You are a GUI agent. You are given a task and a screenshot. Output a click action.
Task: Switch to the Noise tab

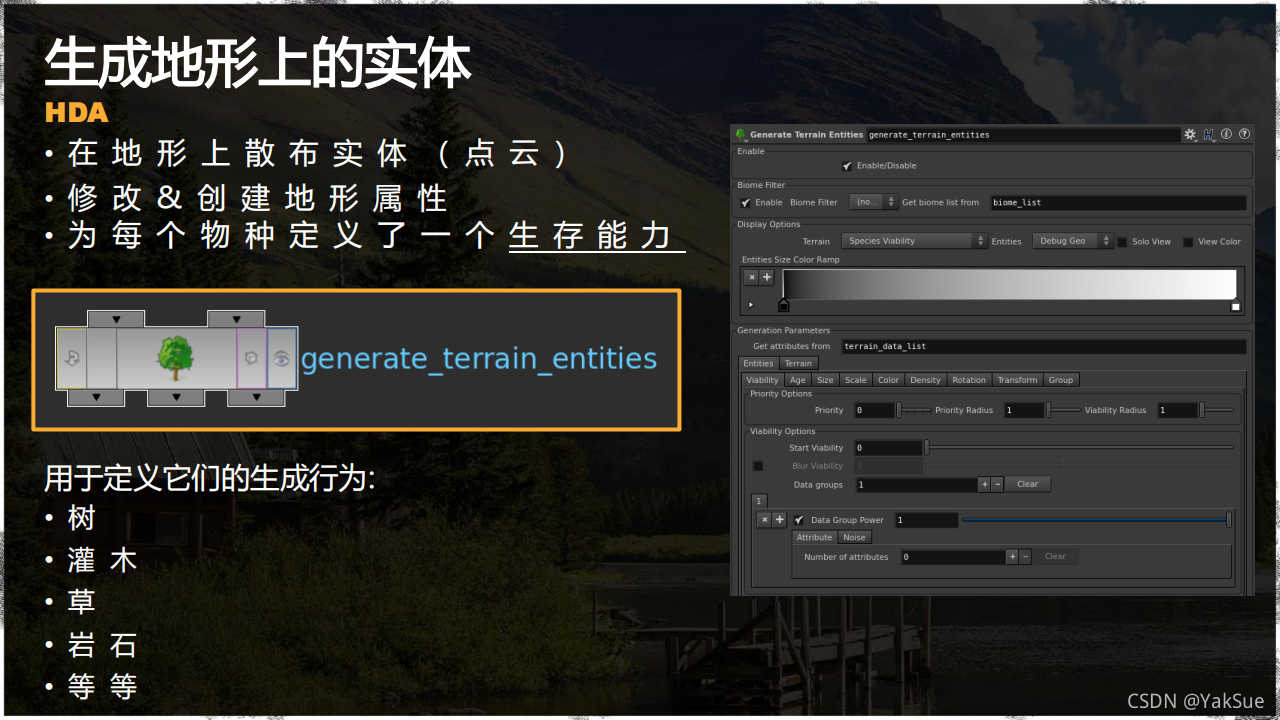click(854, 538)
